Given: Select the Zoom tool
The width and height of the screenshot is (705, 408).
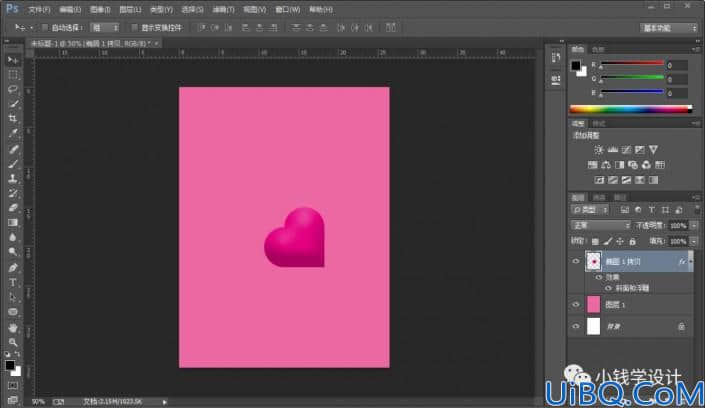Looking at the screenshot, I should point(13,342).
